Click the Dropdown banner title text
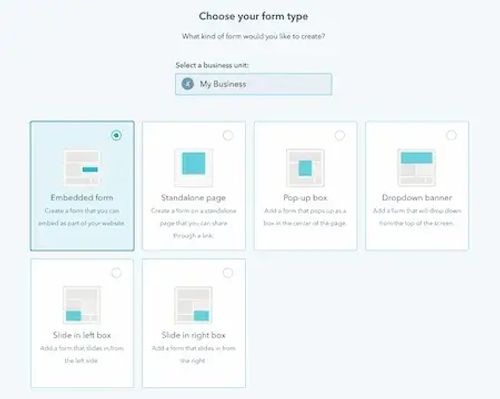Viewport: 500px width, 399px height. [417, 198]
